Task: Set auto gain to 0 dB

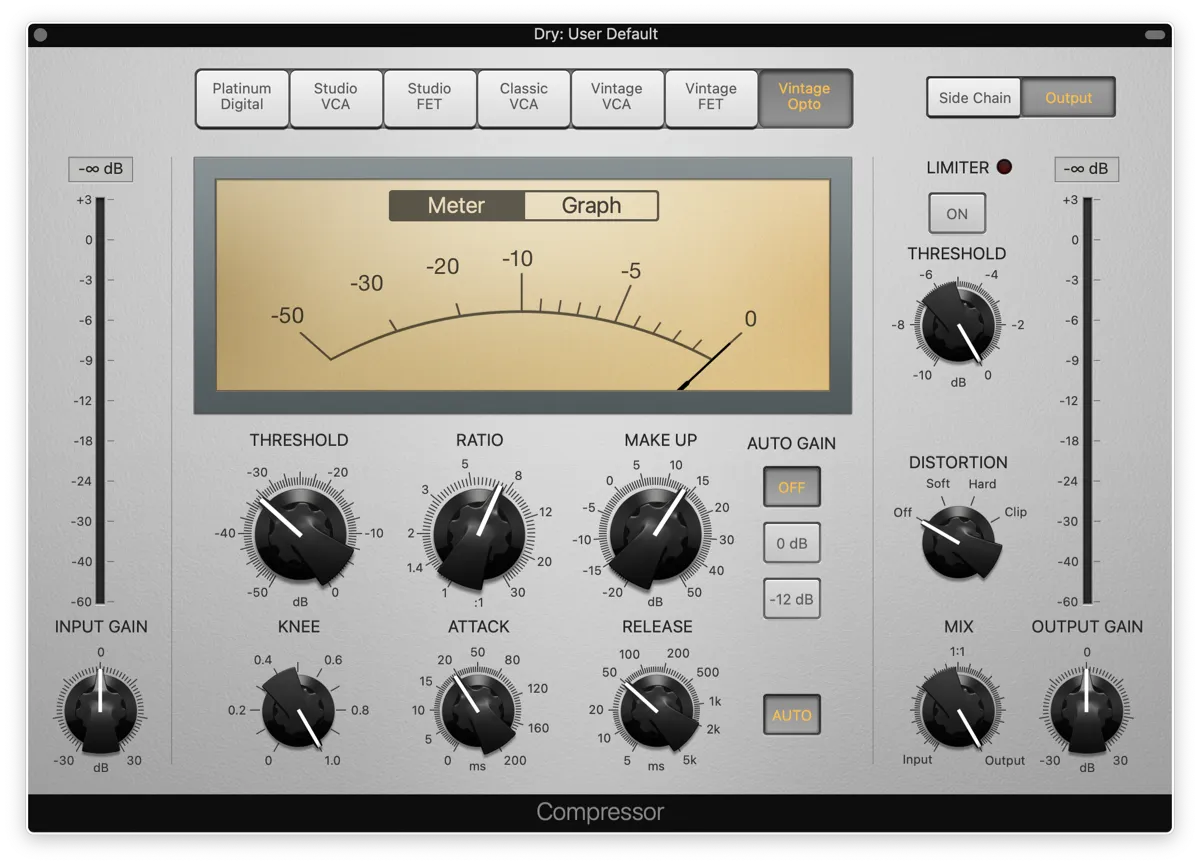Action: coord(791,542)
